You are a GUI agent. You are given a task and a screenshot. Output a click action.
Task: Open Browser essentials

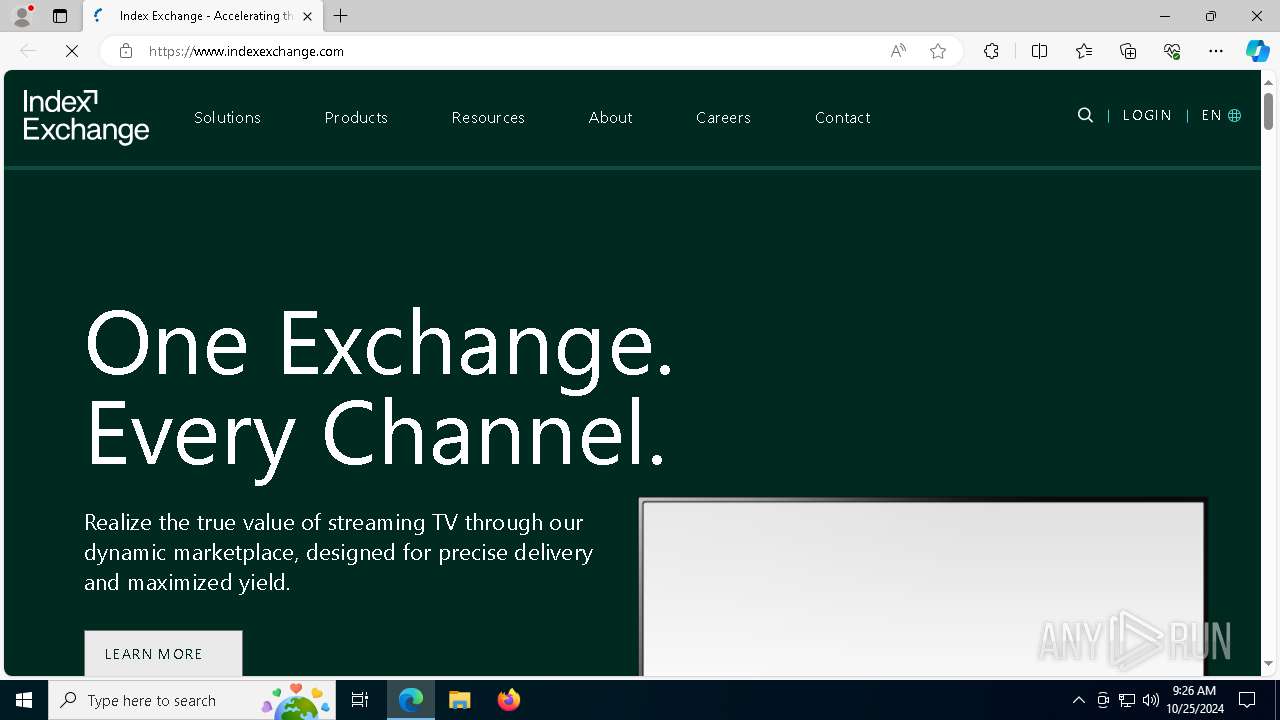pos(1172,51)
